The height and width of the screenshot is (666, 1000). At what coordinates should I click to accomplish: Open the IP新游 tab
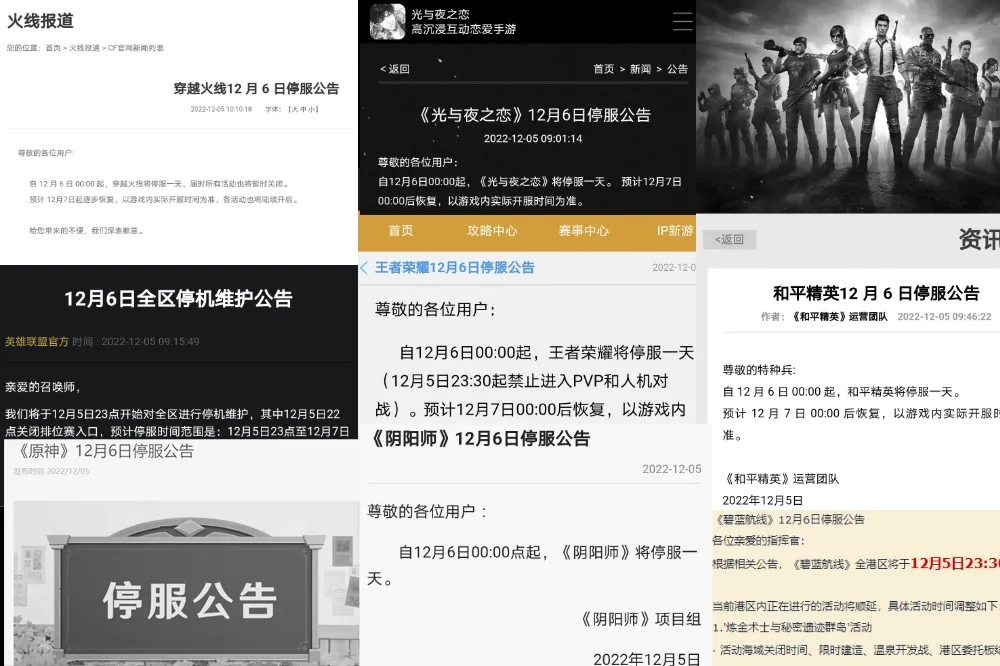(x=675, y=231)
